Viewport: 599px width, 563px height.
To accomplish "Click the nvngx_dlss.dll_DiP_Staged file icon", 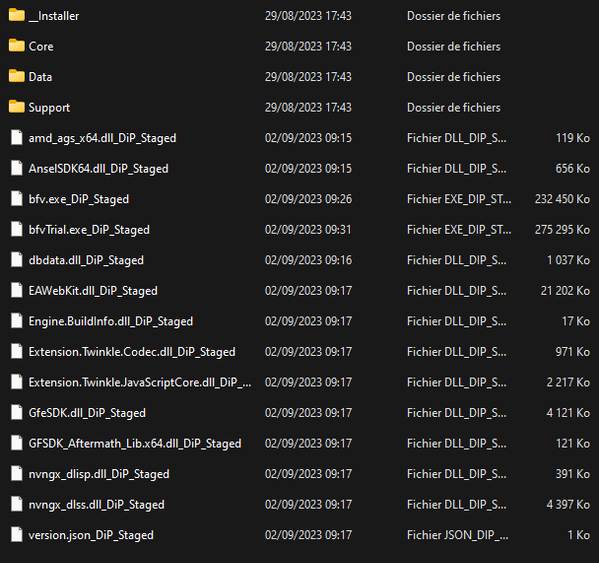I will point(17,505).
